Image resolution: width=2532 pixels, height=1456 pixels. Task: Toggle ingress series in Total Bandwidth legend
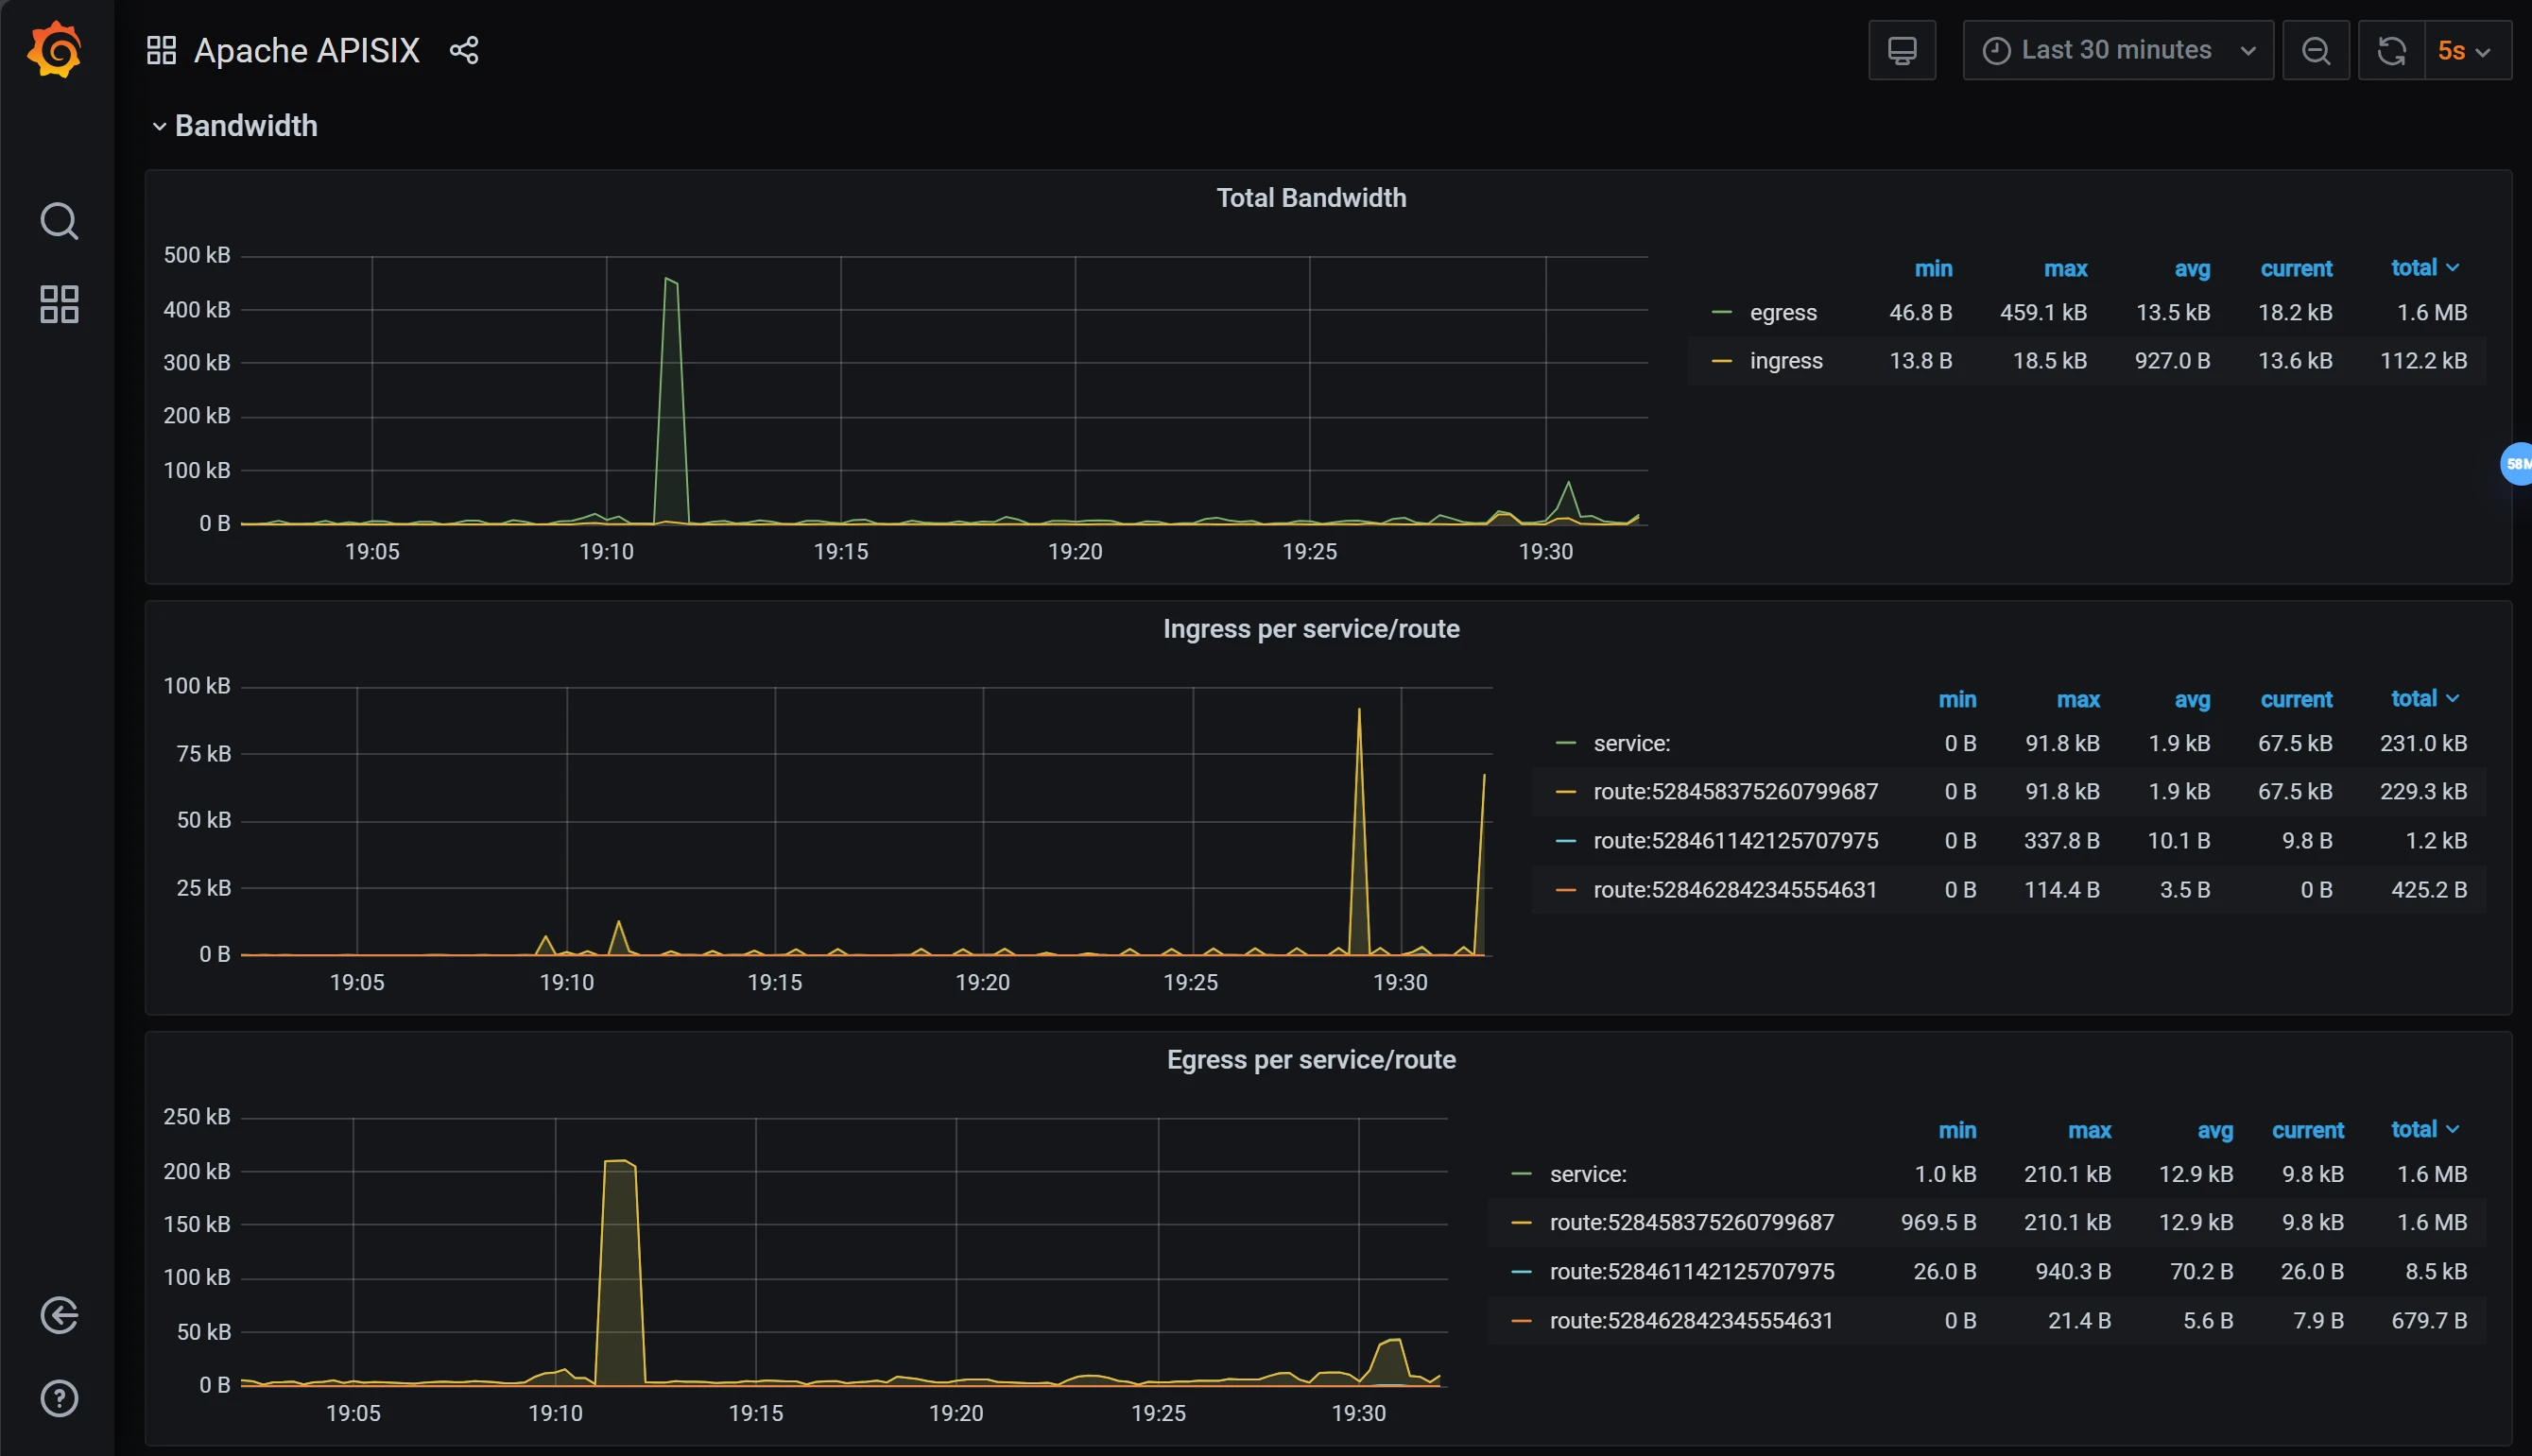coord(1786,361)
